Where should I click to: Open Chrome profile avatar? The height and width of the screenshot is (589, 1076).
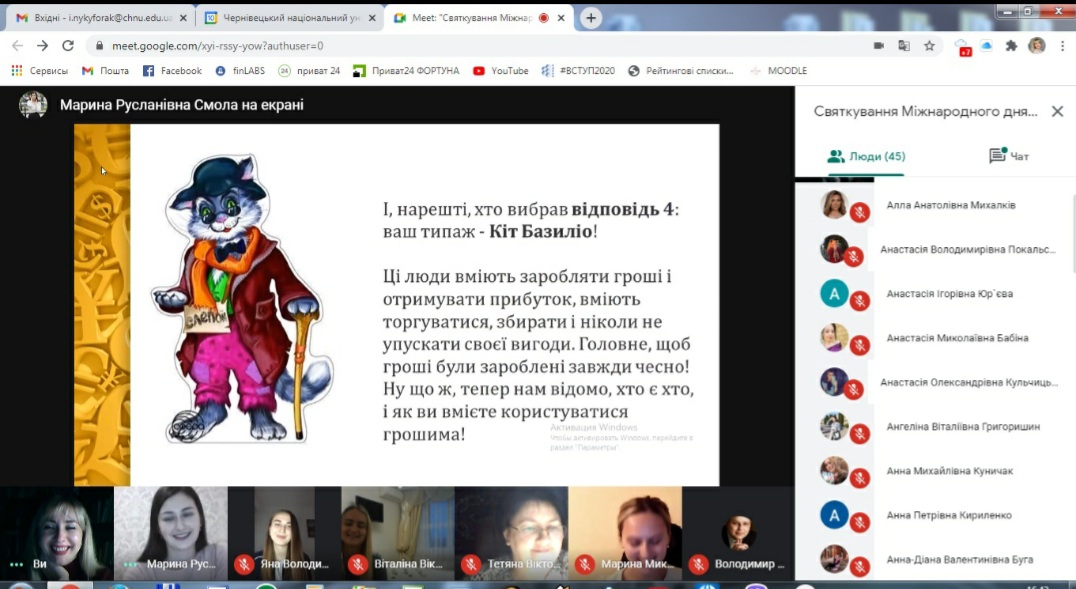[x=1037, y=45]
